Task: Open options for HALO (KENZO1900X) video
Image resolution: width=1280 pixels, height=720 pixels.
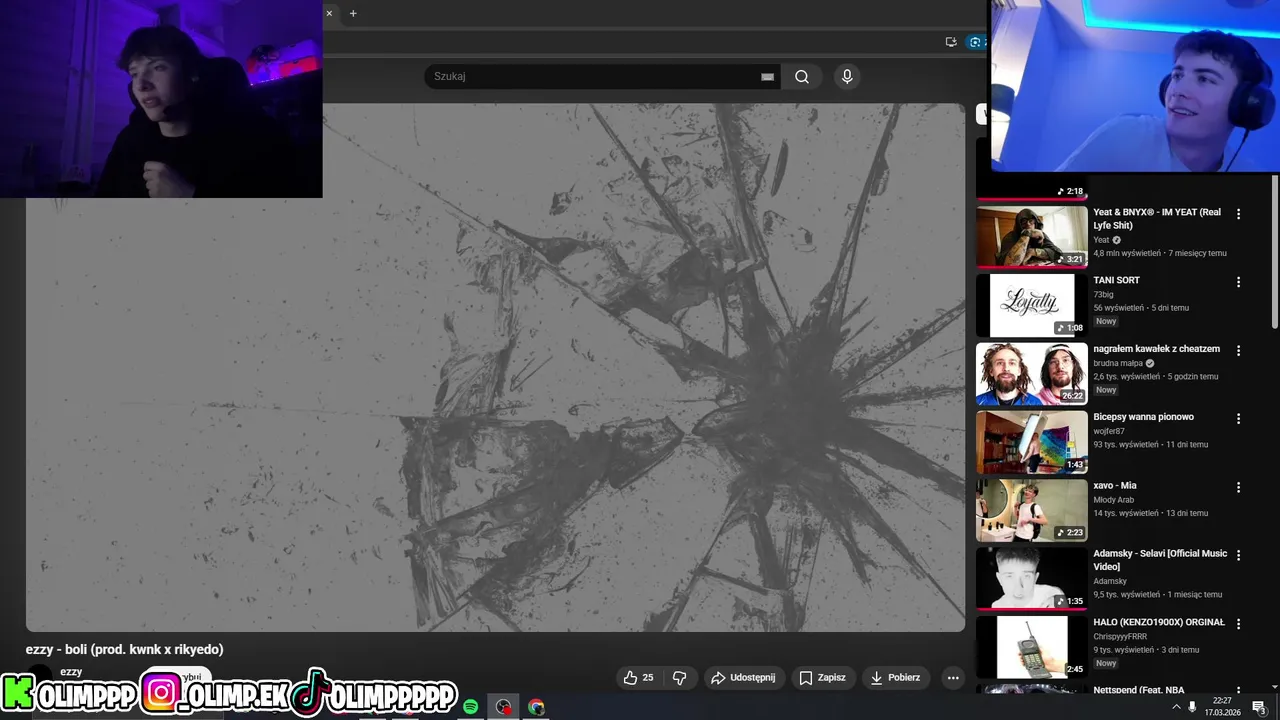Action: pyautogui.click(x=1238, y=624)
